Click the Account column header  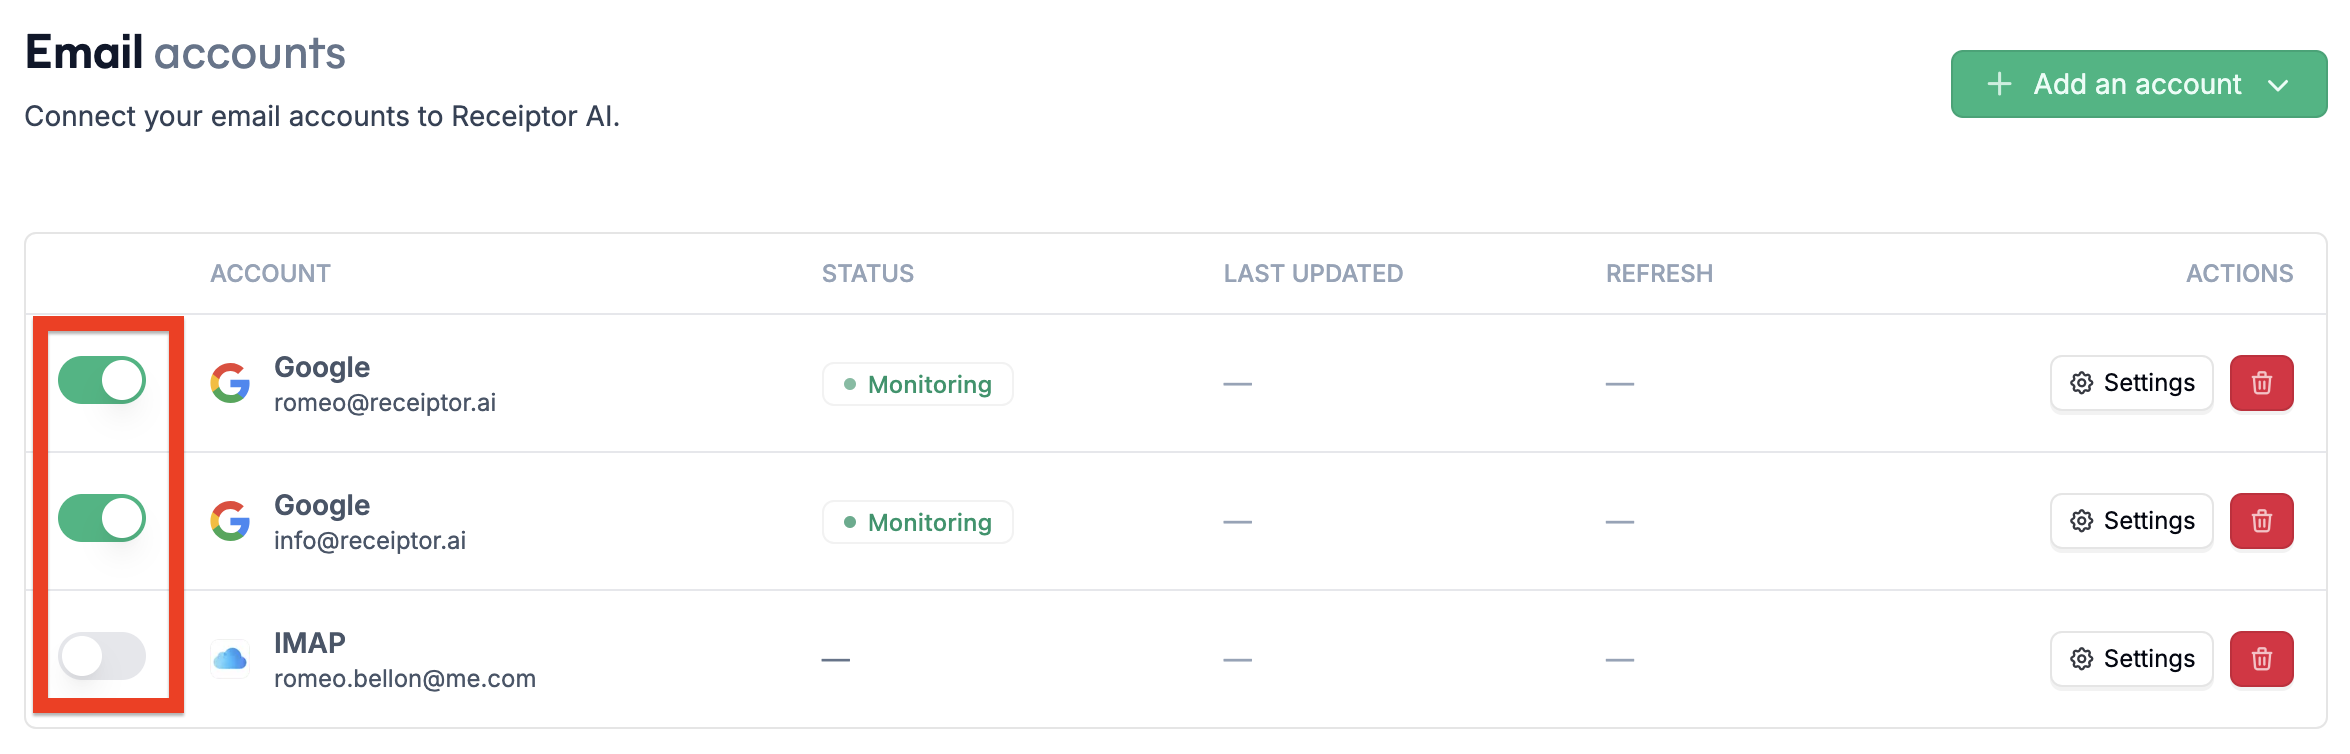point(270,273)
